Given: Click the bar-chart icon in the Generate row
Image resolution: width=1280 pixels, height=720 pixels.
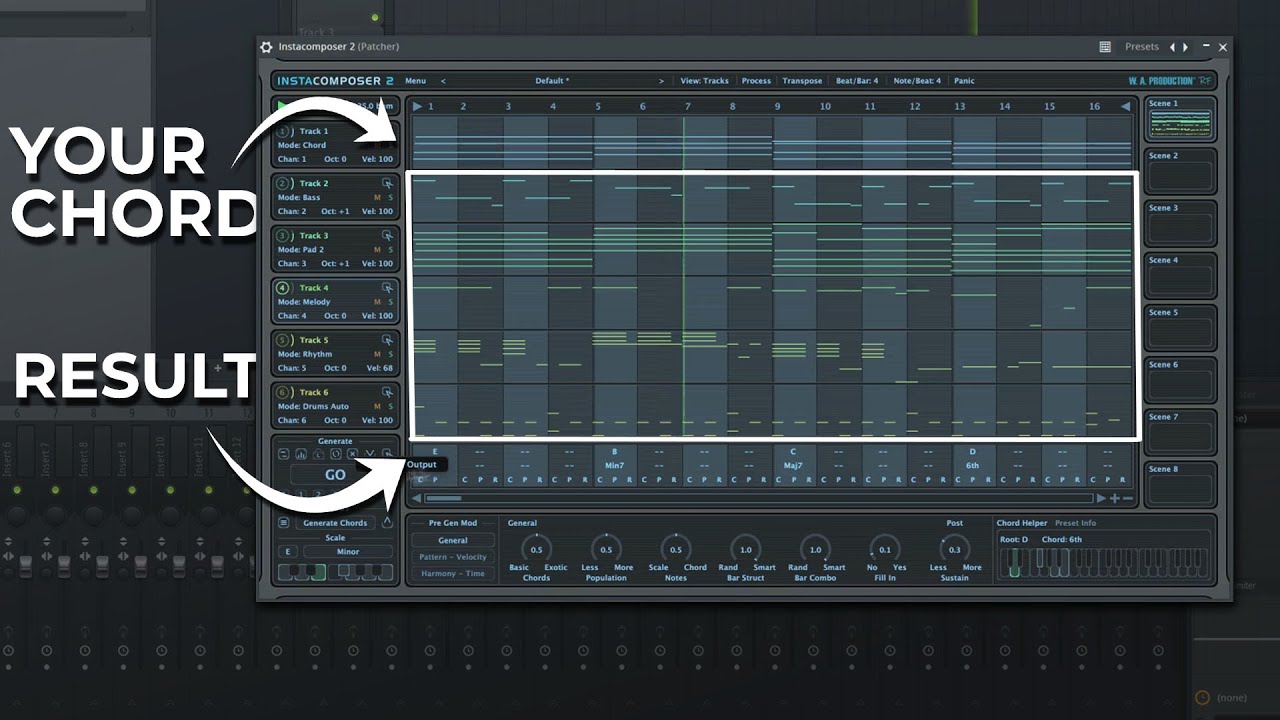Looking at the screenshot, I should (x=301, y=454).
